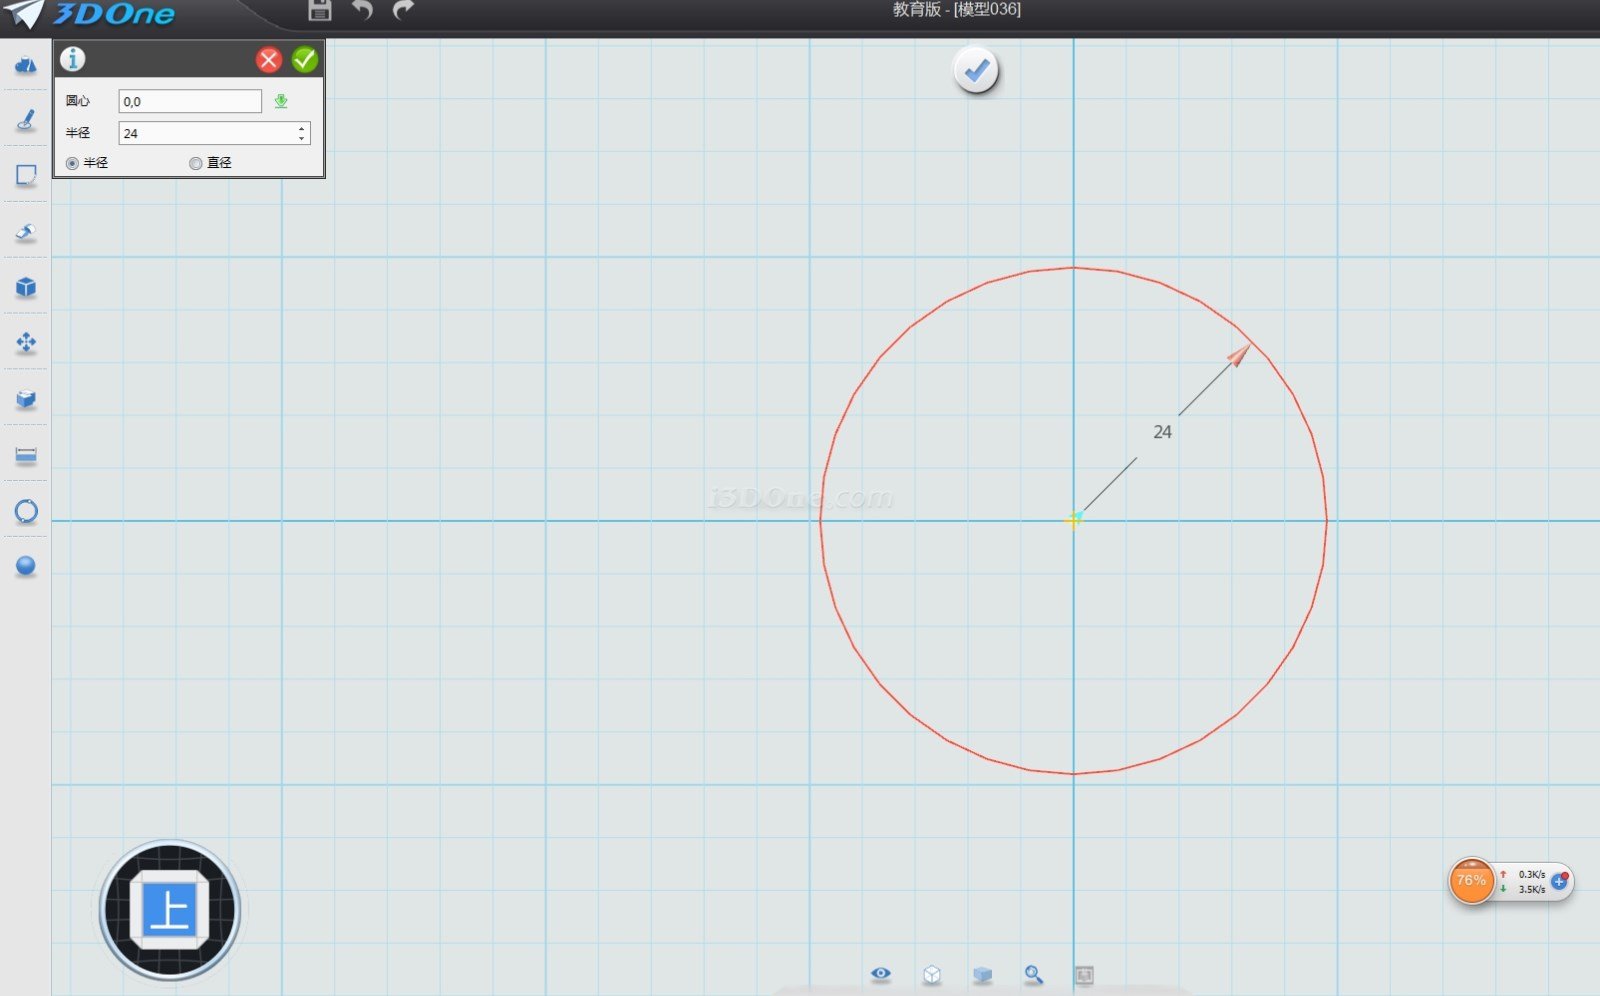1600x996 pixels.
Task: Confirm the circle with green checkmark button
Action: pyautogui.click(x=305, y=60)
